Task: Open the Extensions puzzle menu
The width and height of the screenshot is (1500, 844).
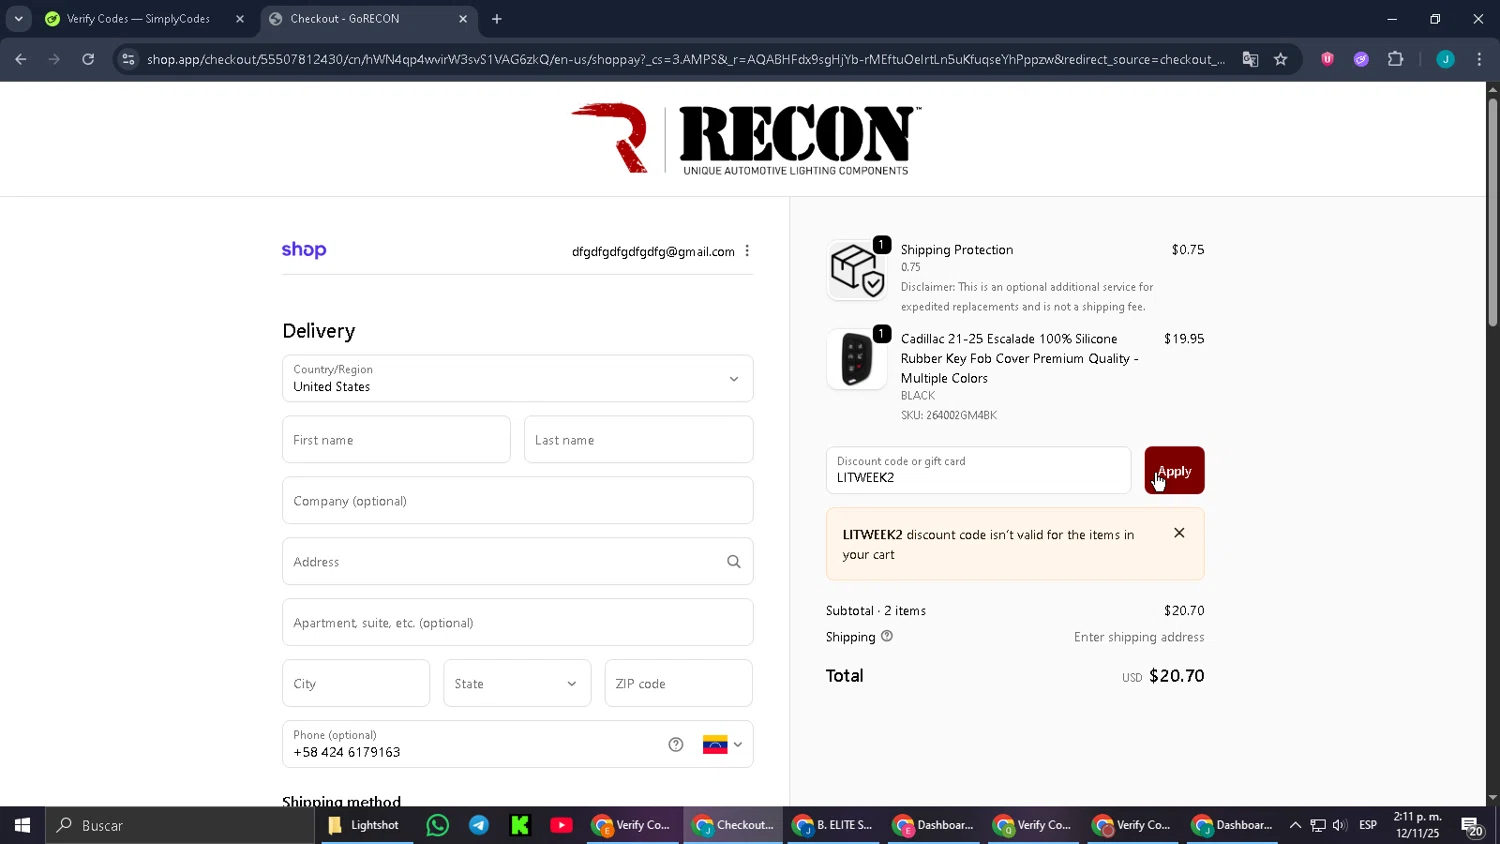Action: (x=1396, y=59)
